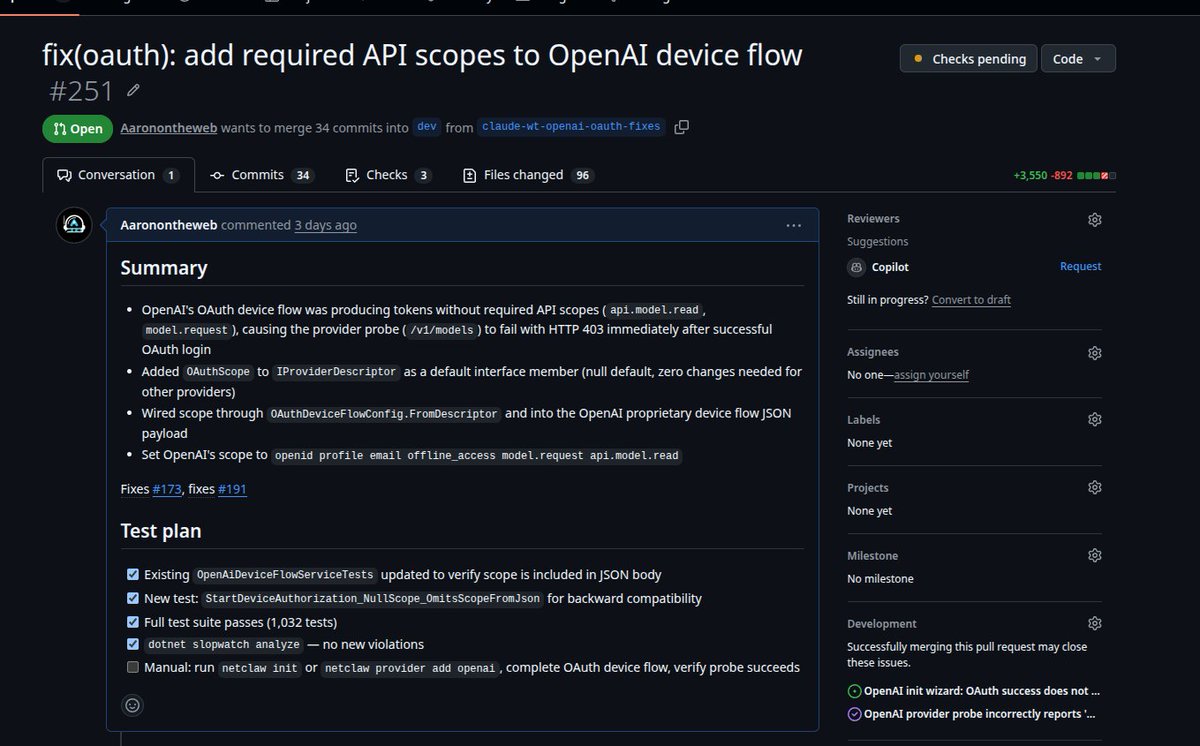1200x746 pixels.
Task: Open the Code dropdown button
Action: coord(1078,59)
